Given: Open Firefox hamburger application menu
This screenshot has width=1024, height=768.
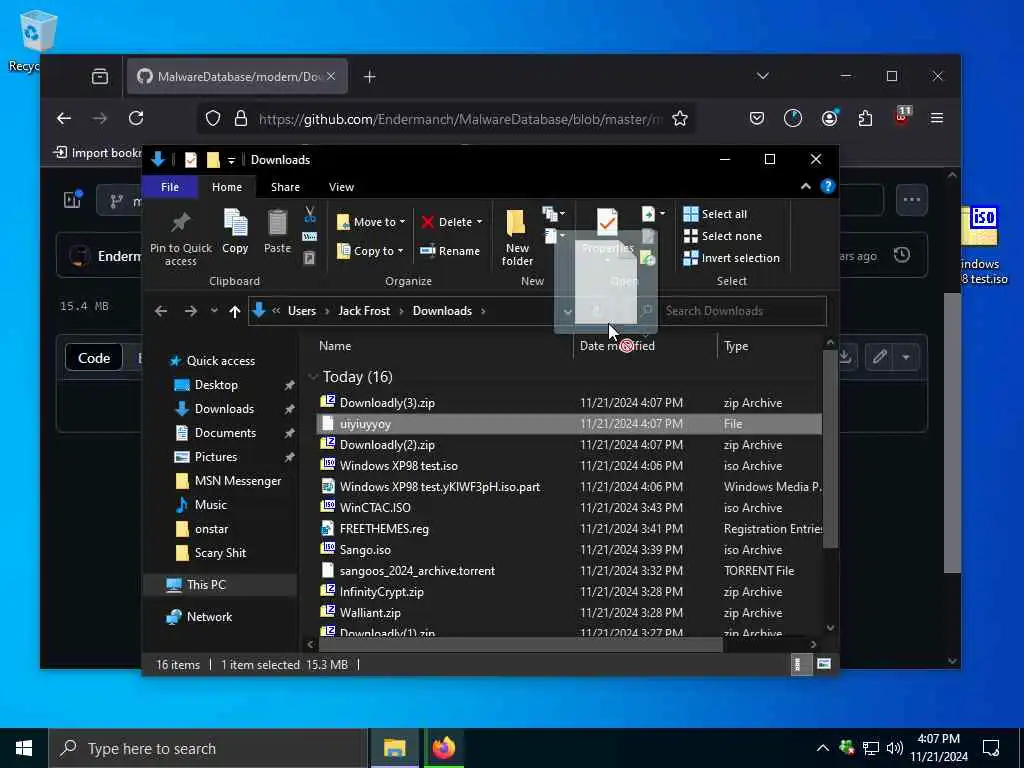Looking at the screenshot, I should click(936, 118).
